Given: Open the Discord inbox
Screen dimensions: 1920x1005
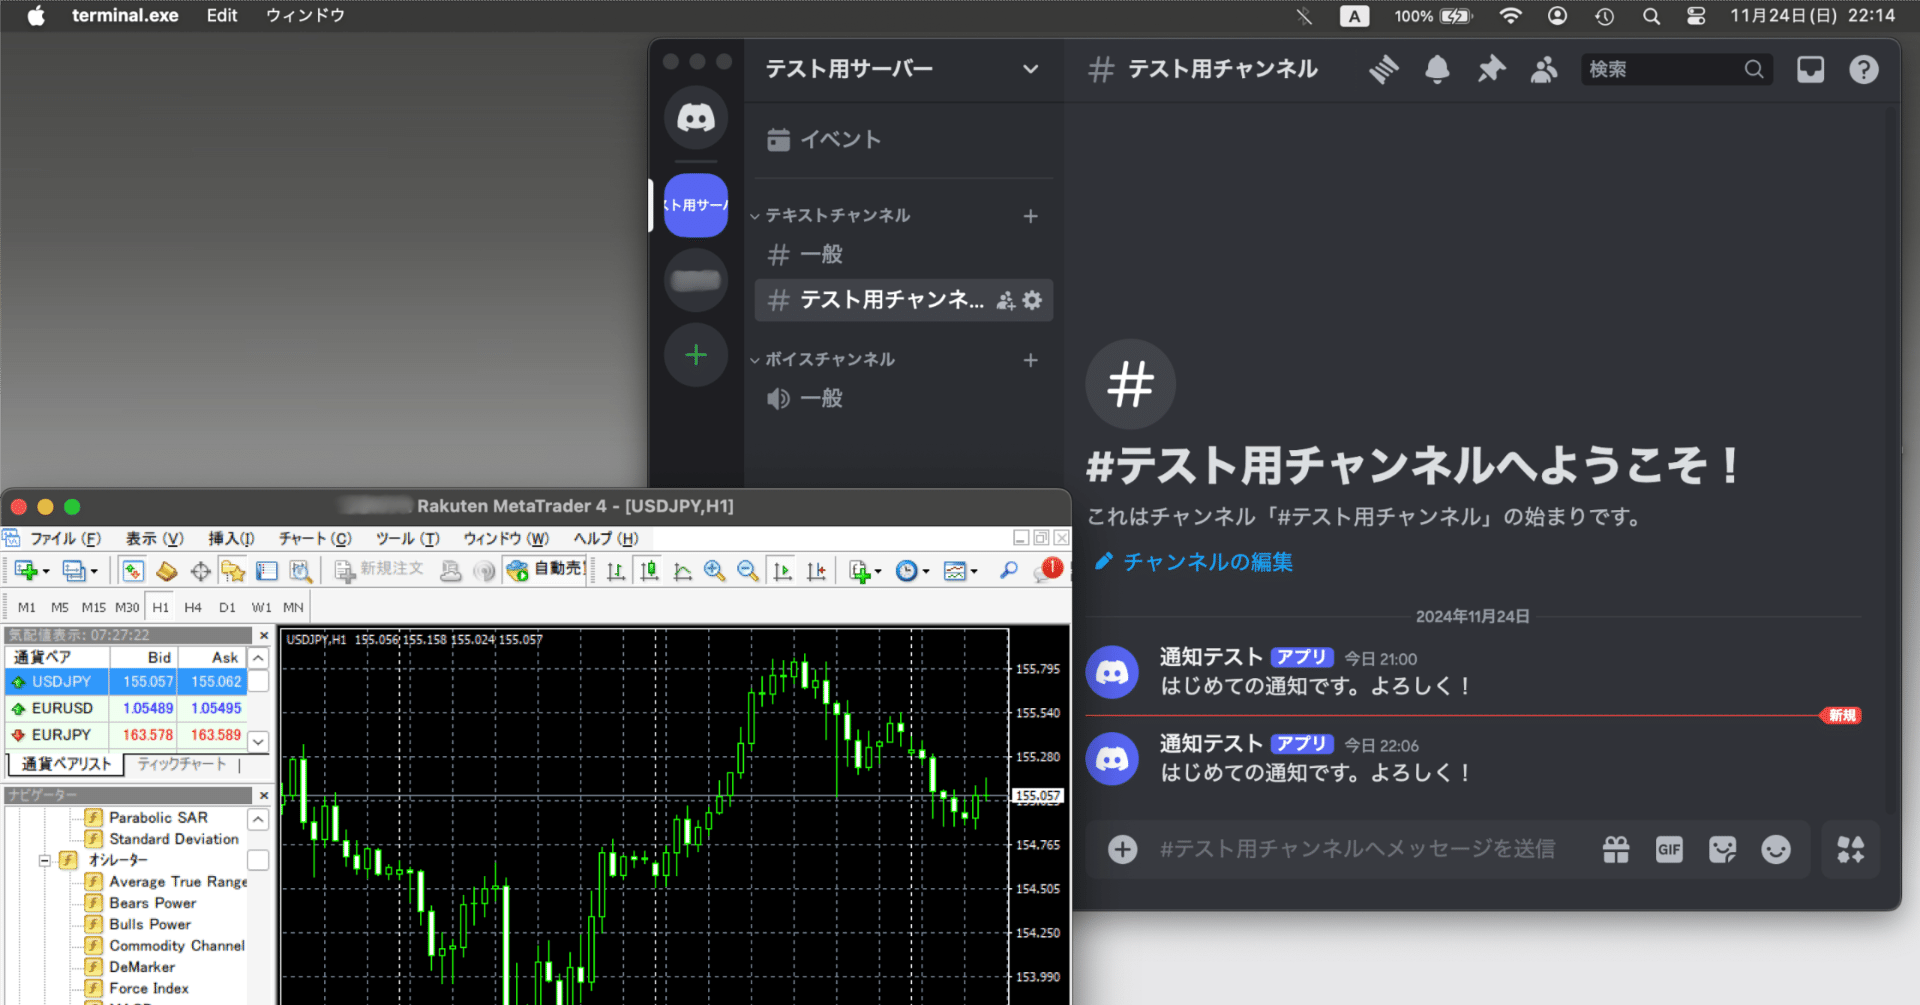Looking at the screenshot, I should [1810, 69].
